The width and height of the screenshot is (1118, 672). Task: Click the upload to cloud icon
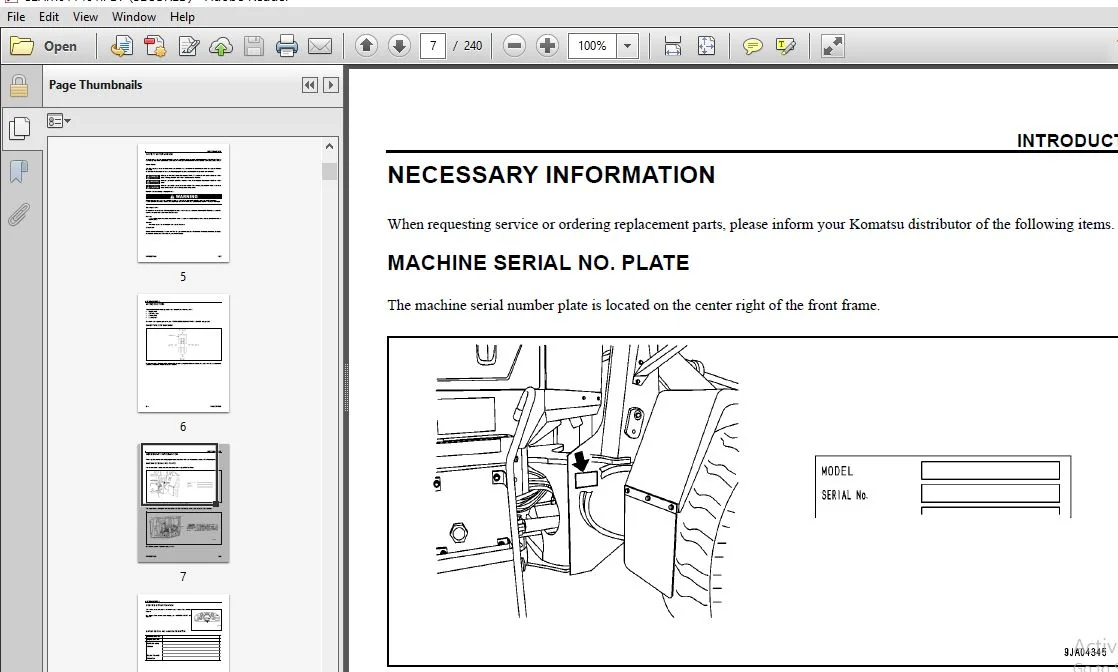point(221,46)
